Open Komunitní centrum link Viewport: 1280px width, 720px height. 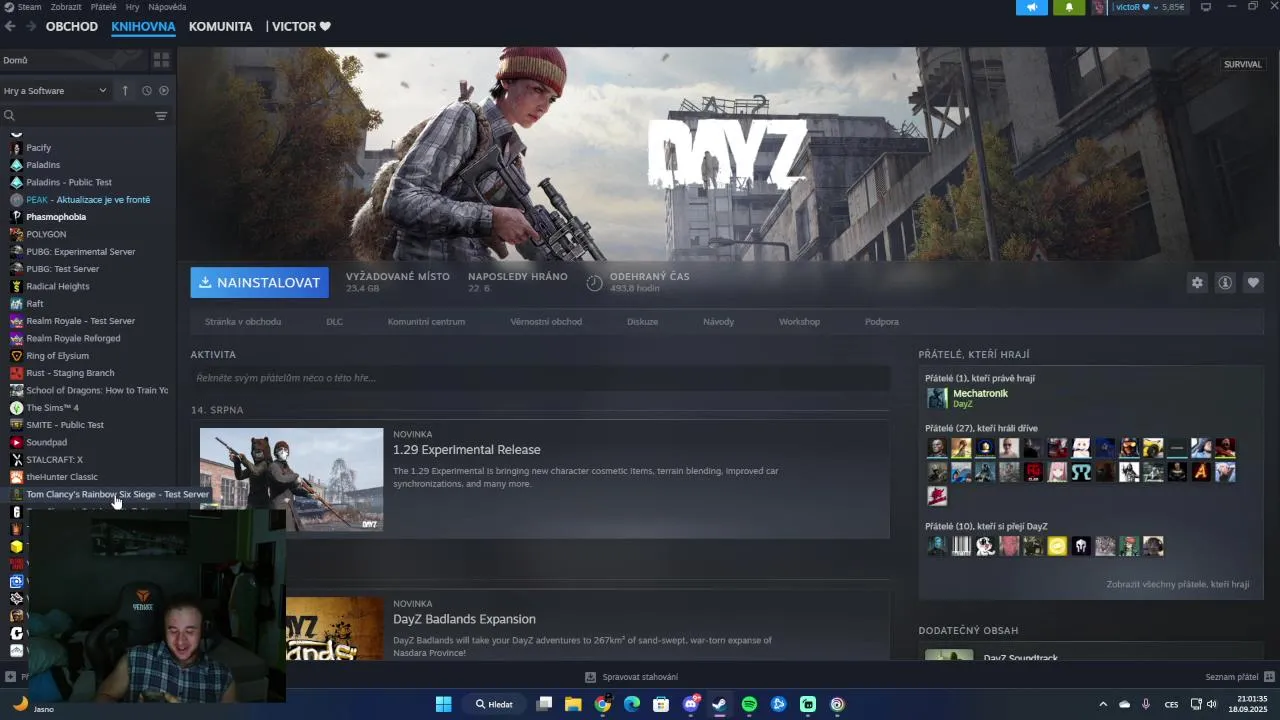[x=426, y=322]
